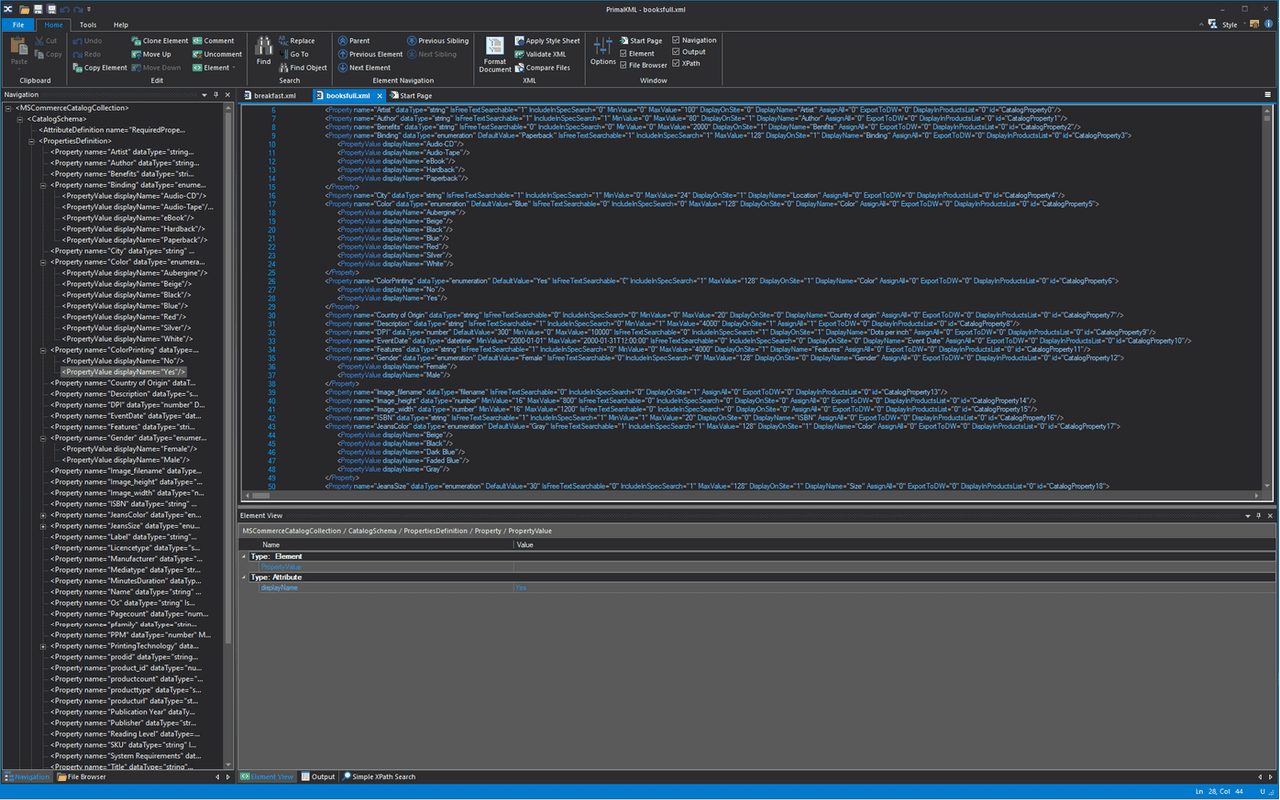Click Replace in Search group
1280x800 pixels.
(296, 41)
